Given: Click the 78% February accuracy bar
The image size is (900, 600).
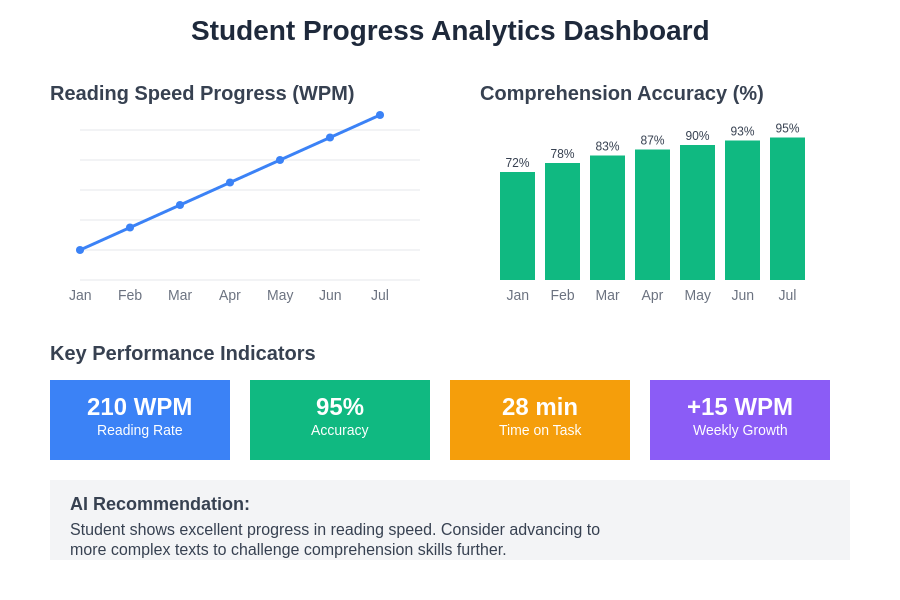Looking at the screenshot, I should pos(562,222).
